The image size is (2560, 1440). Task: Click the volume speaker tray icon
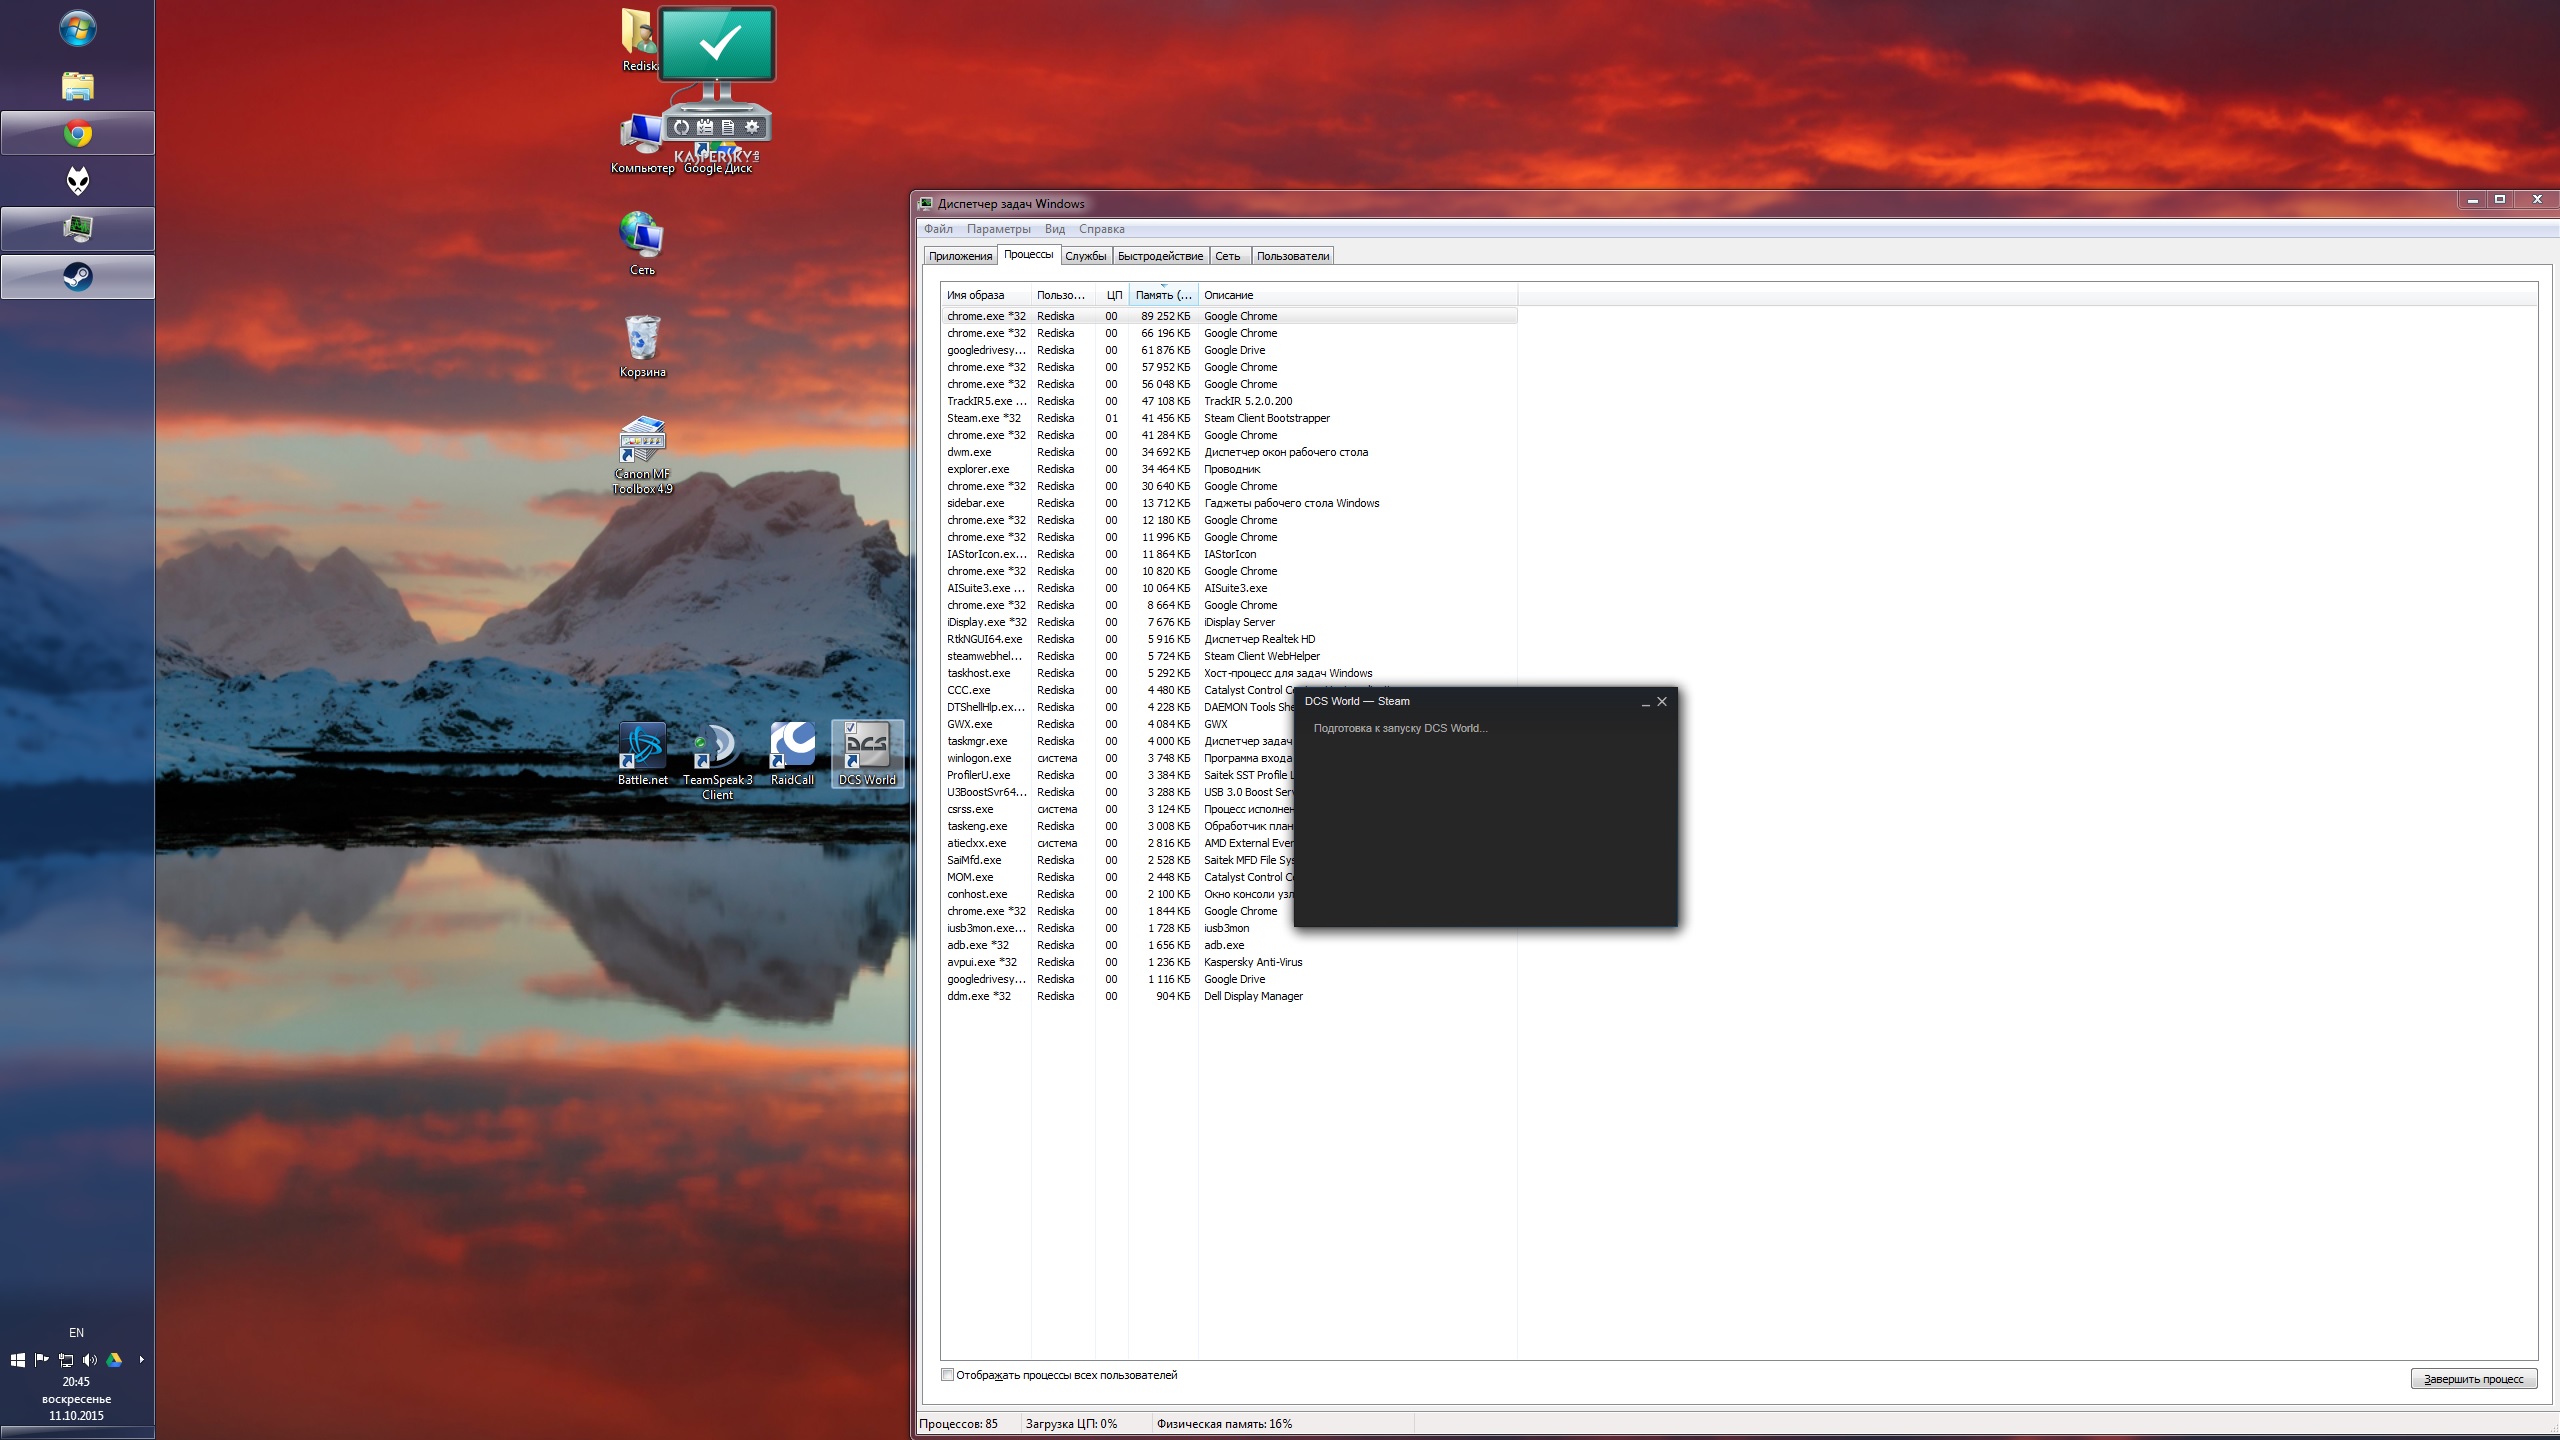(90, 1360)
